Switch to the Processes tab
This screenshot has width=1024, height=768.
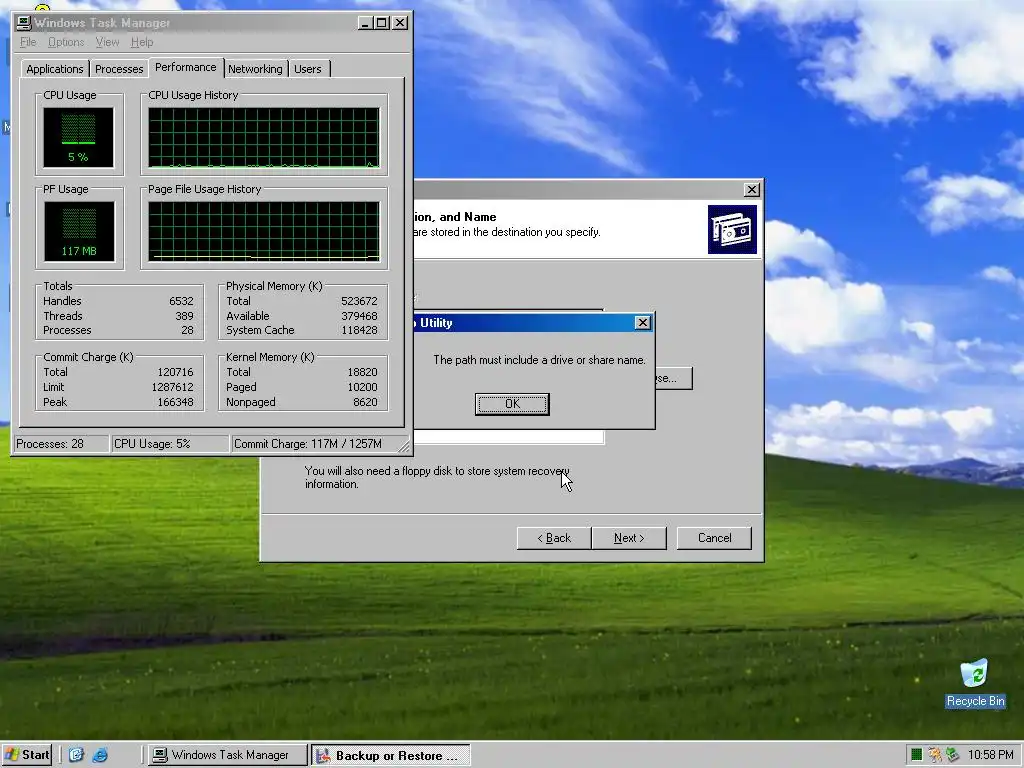(x=119, y=69)
